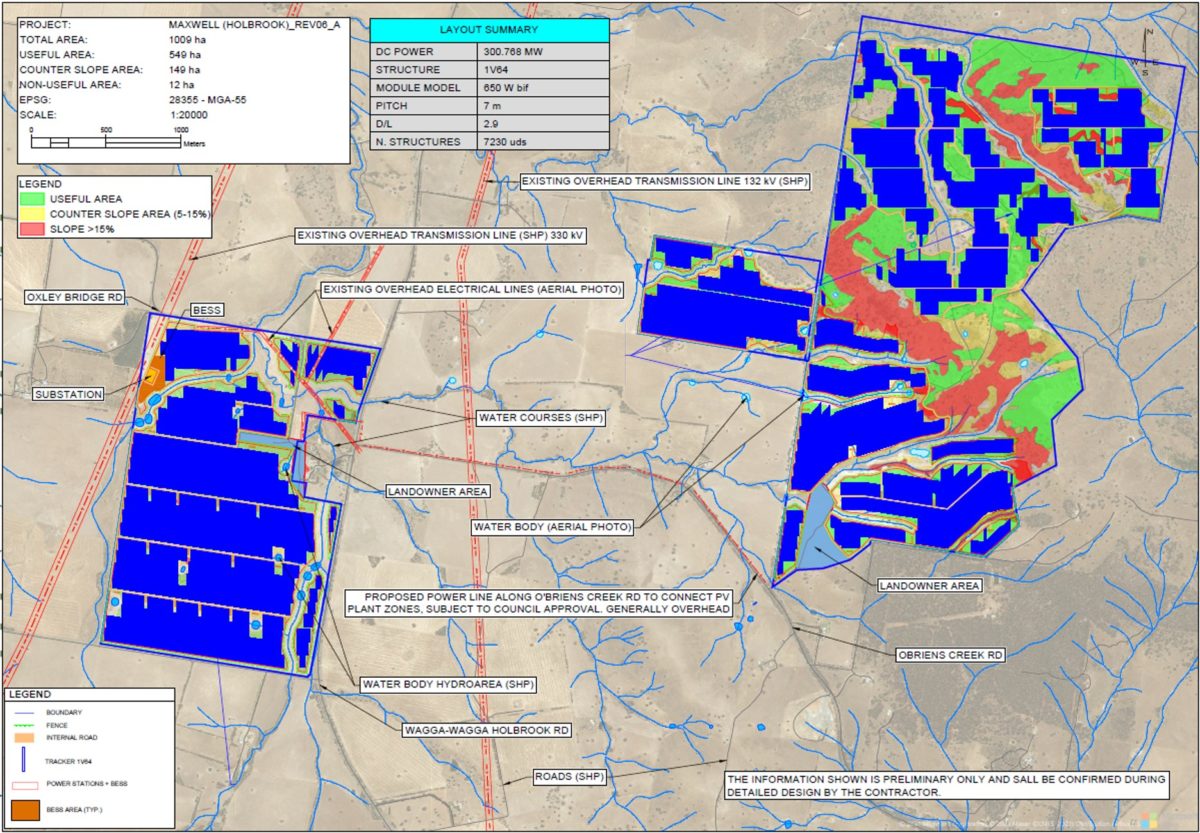Select the green USEFUL AREA color swatch
The image size is (1200, 833).
pos(32,198)
